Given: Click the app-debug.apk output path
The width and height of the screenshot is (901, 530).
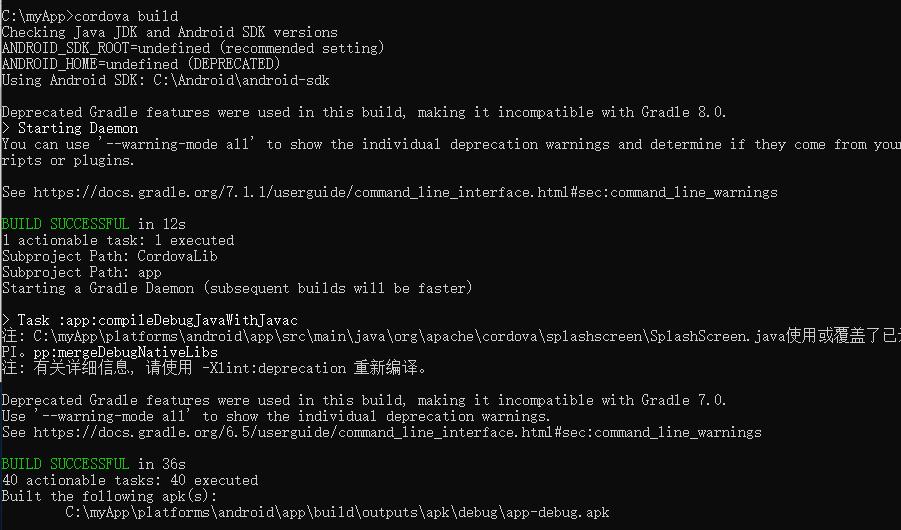Looking at the screenshot, I should [337, 512].
